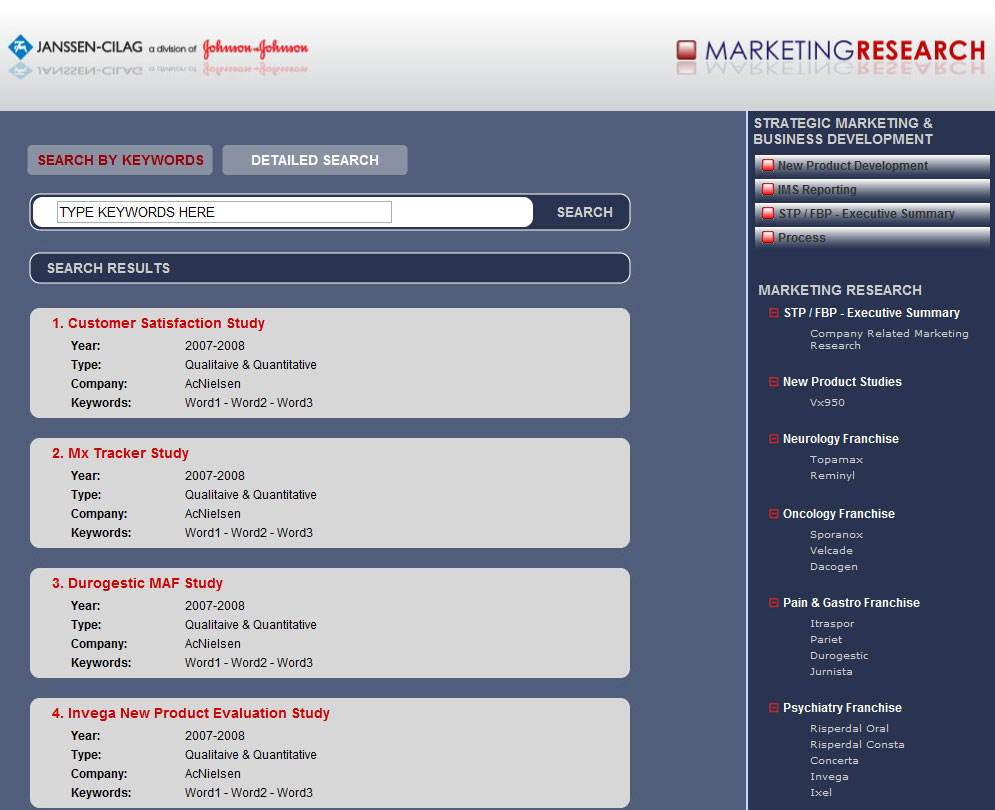Open the Durogestic sidebar link
995x810 pixels.
point(839,655)
